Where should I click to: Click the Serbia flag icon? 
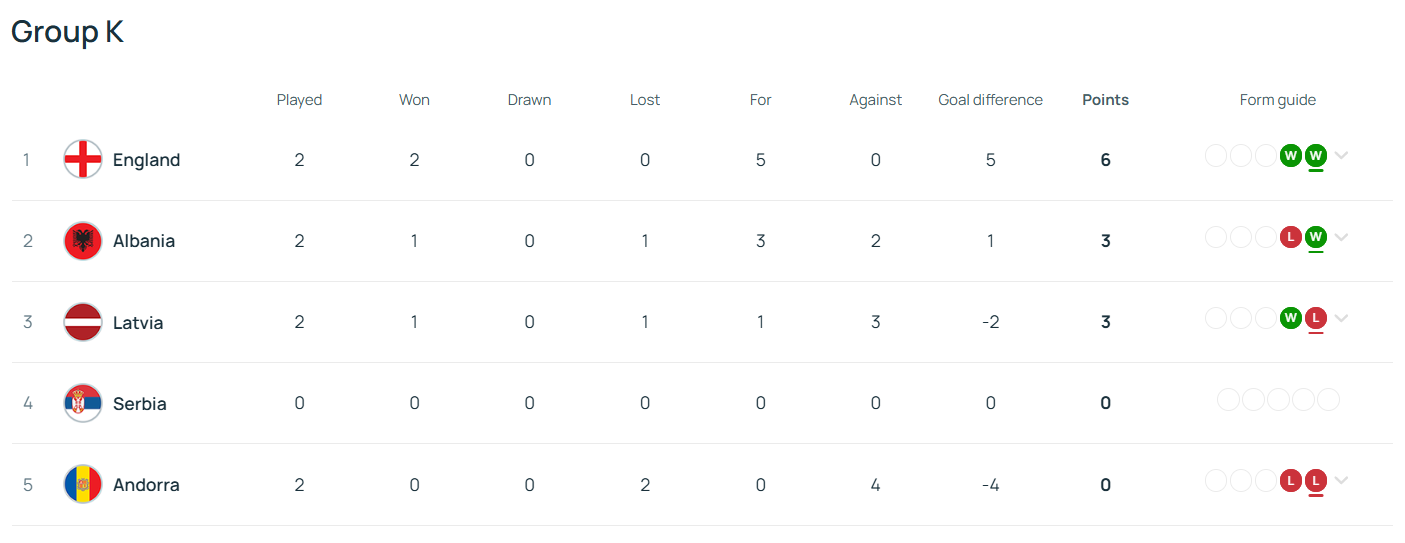[x=82, y=403]
